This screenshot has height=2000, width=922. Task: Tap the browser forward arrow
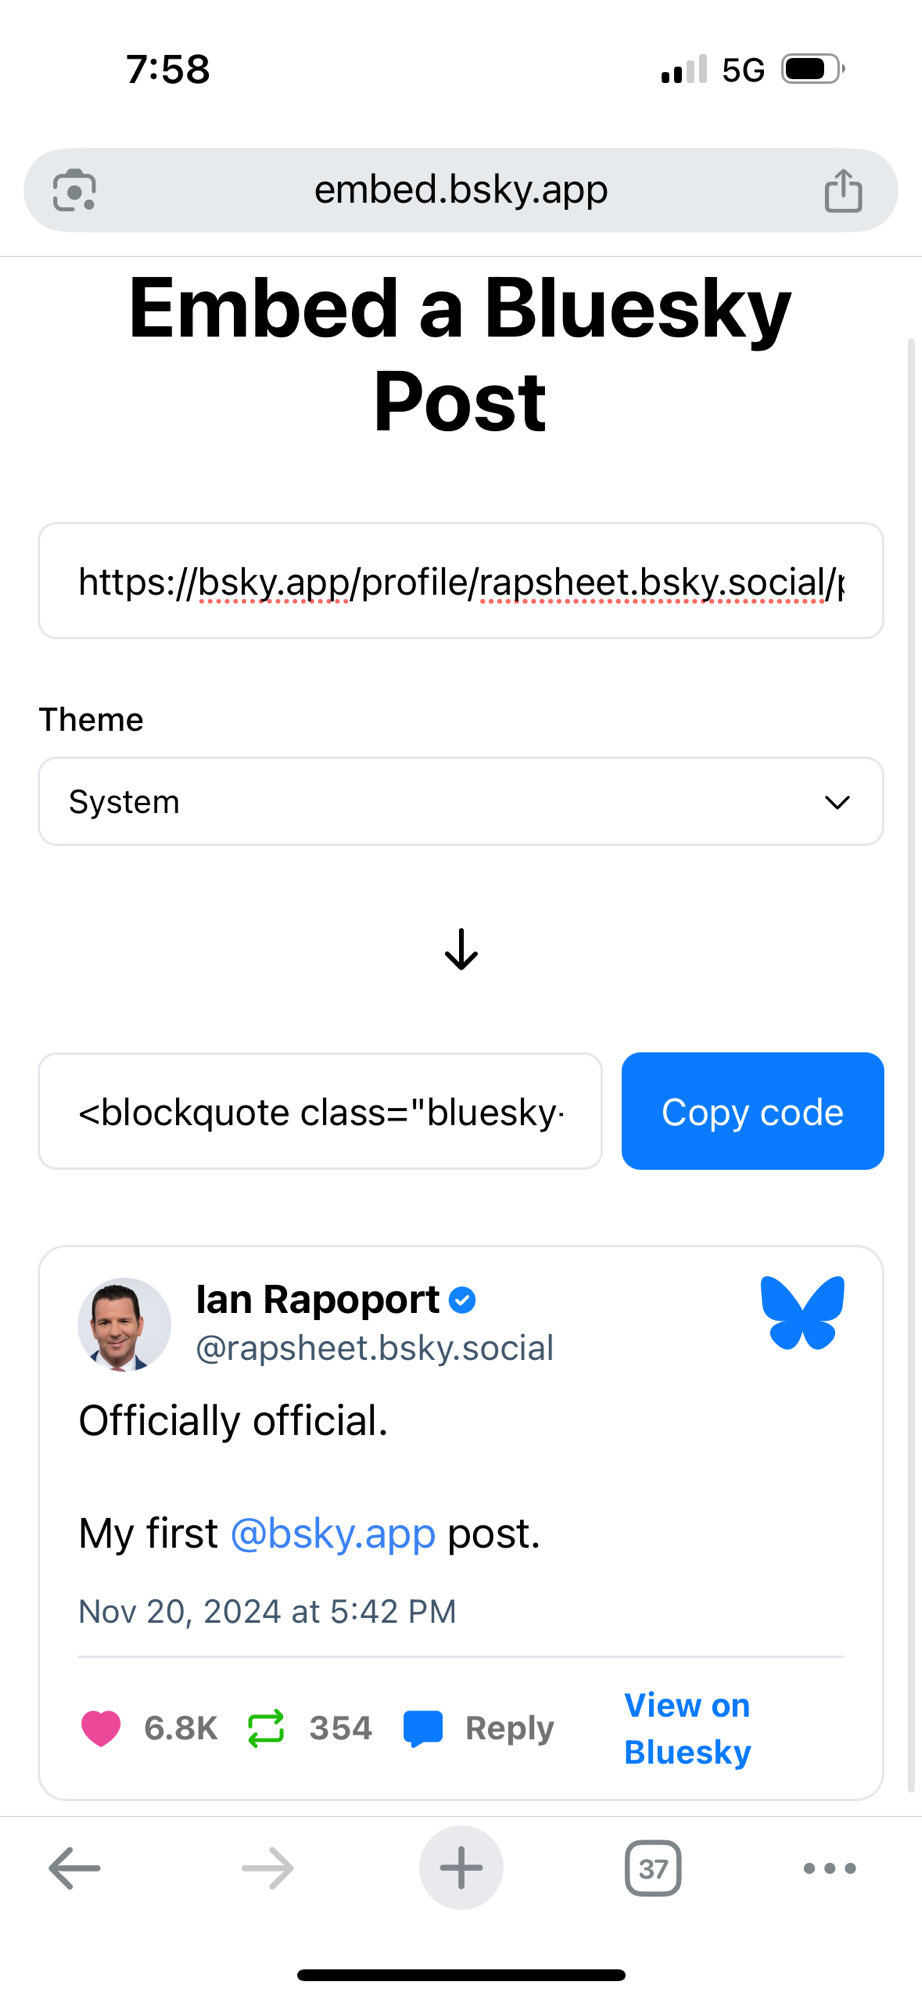(268, 1867)
